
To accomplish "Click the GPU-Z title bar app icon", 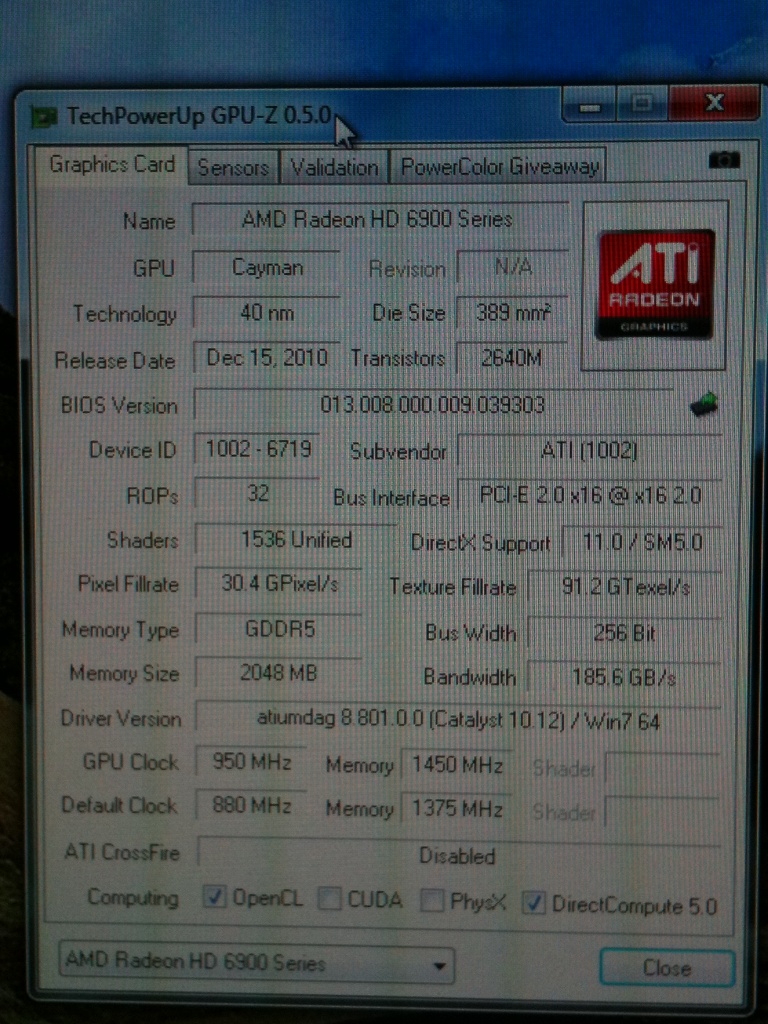I will (x=44, y=118).
